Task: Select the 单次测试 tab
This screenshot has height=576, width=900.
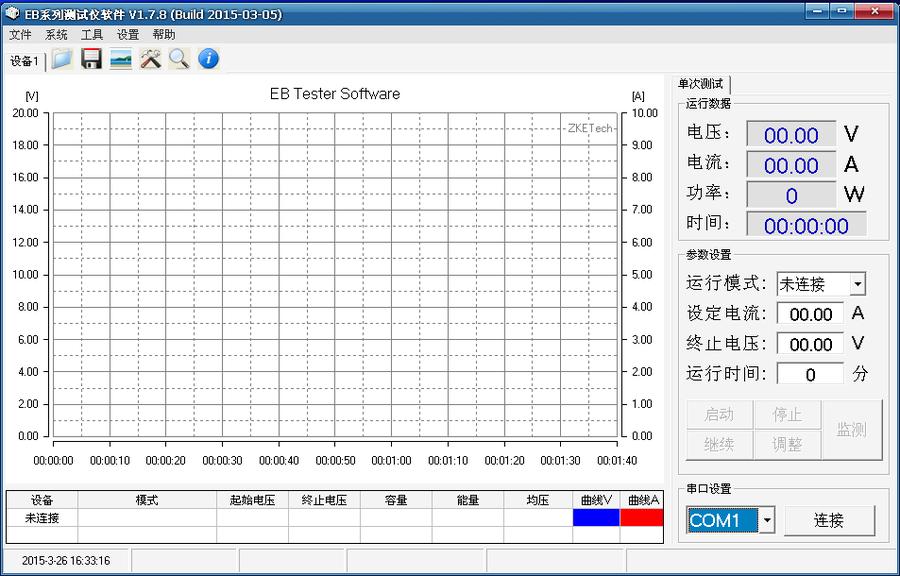Action: coord(701,84)
